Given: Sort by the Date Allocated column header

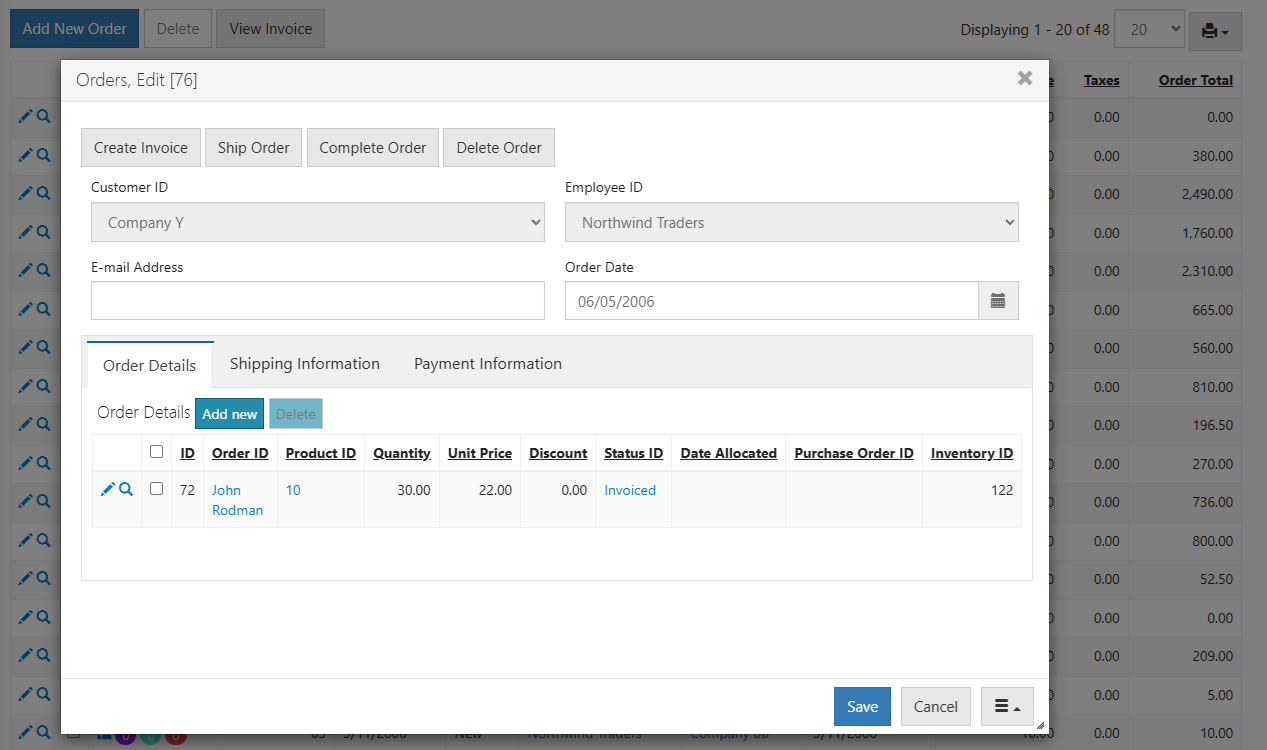Looking at the screenshot, I should point(729,453).
